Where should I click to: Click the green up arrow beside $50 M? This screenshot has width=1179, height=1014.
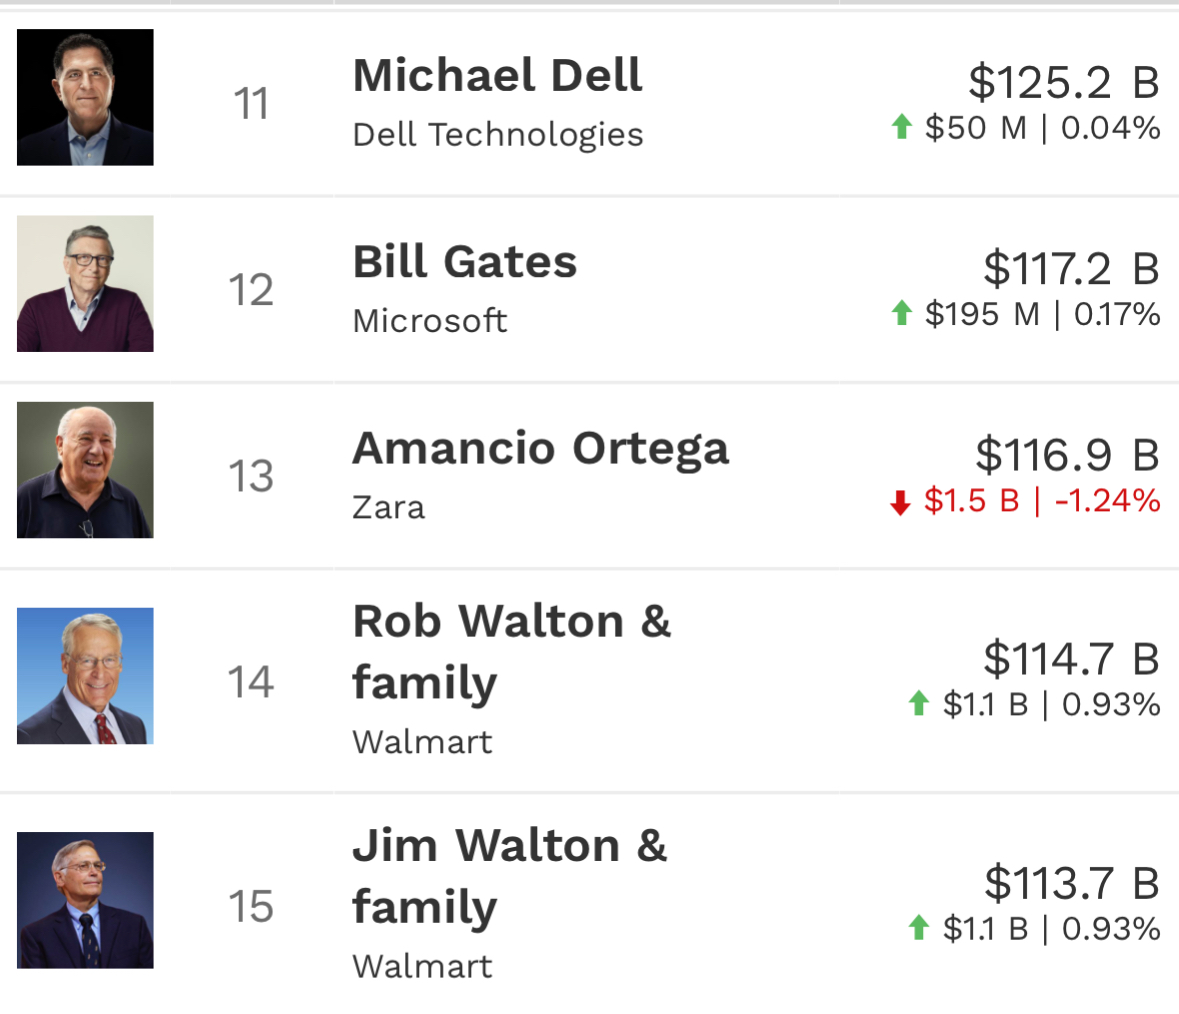pyautogui.click(x=902, y=126)
